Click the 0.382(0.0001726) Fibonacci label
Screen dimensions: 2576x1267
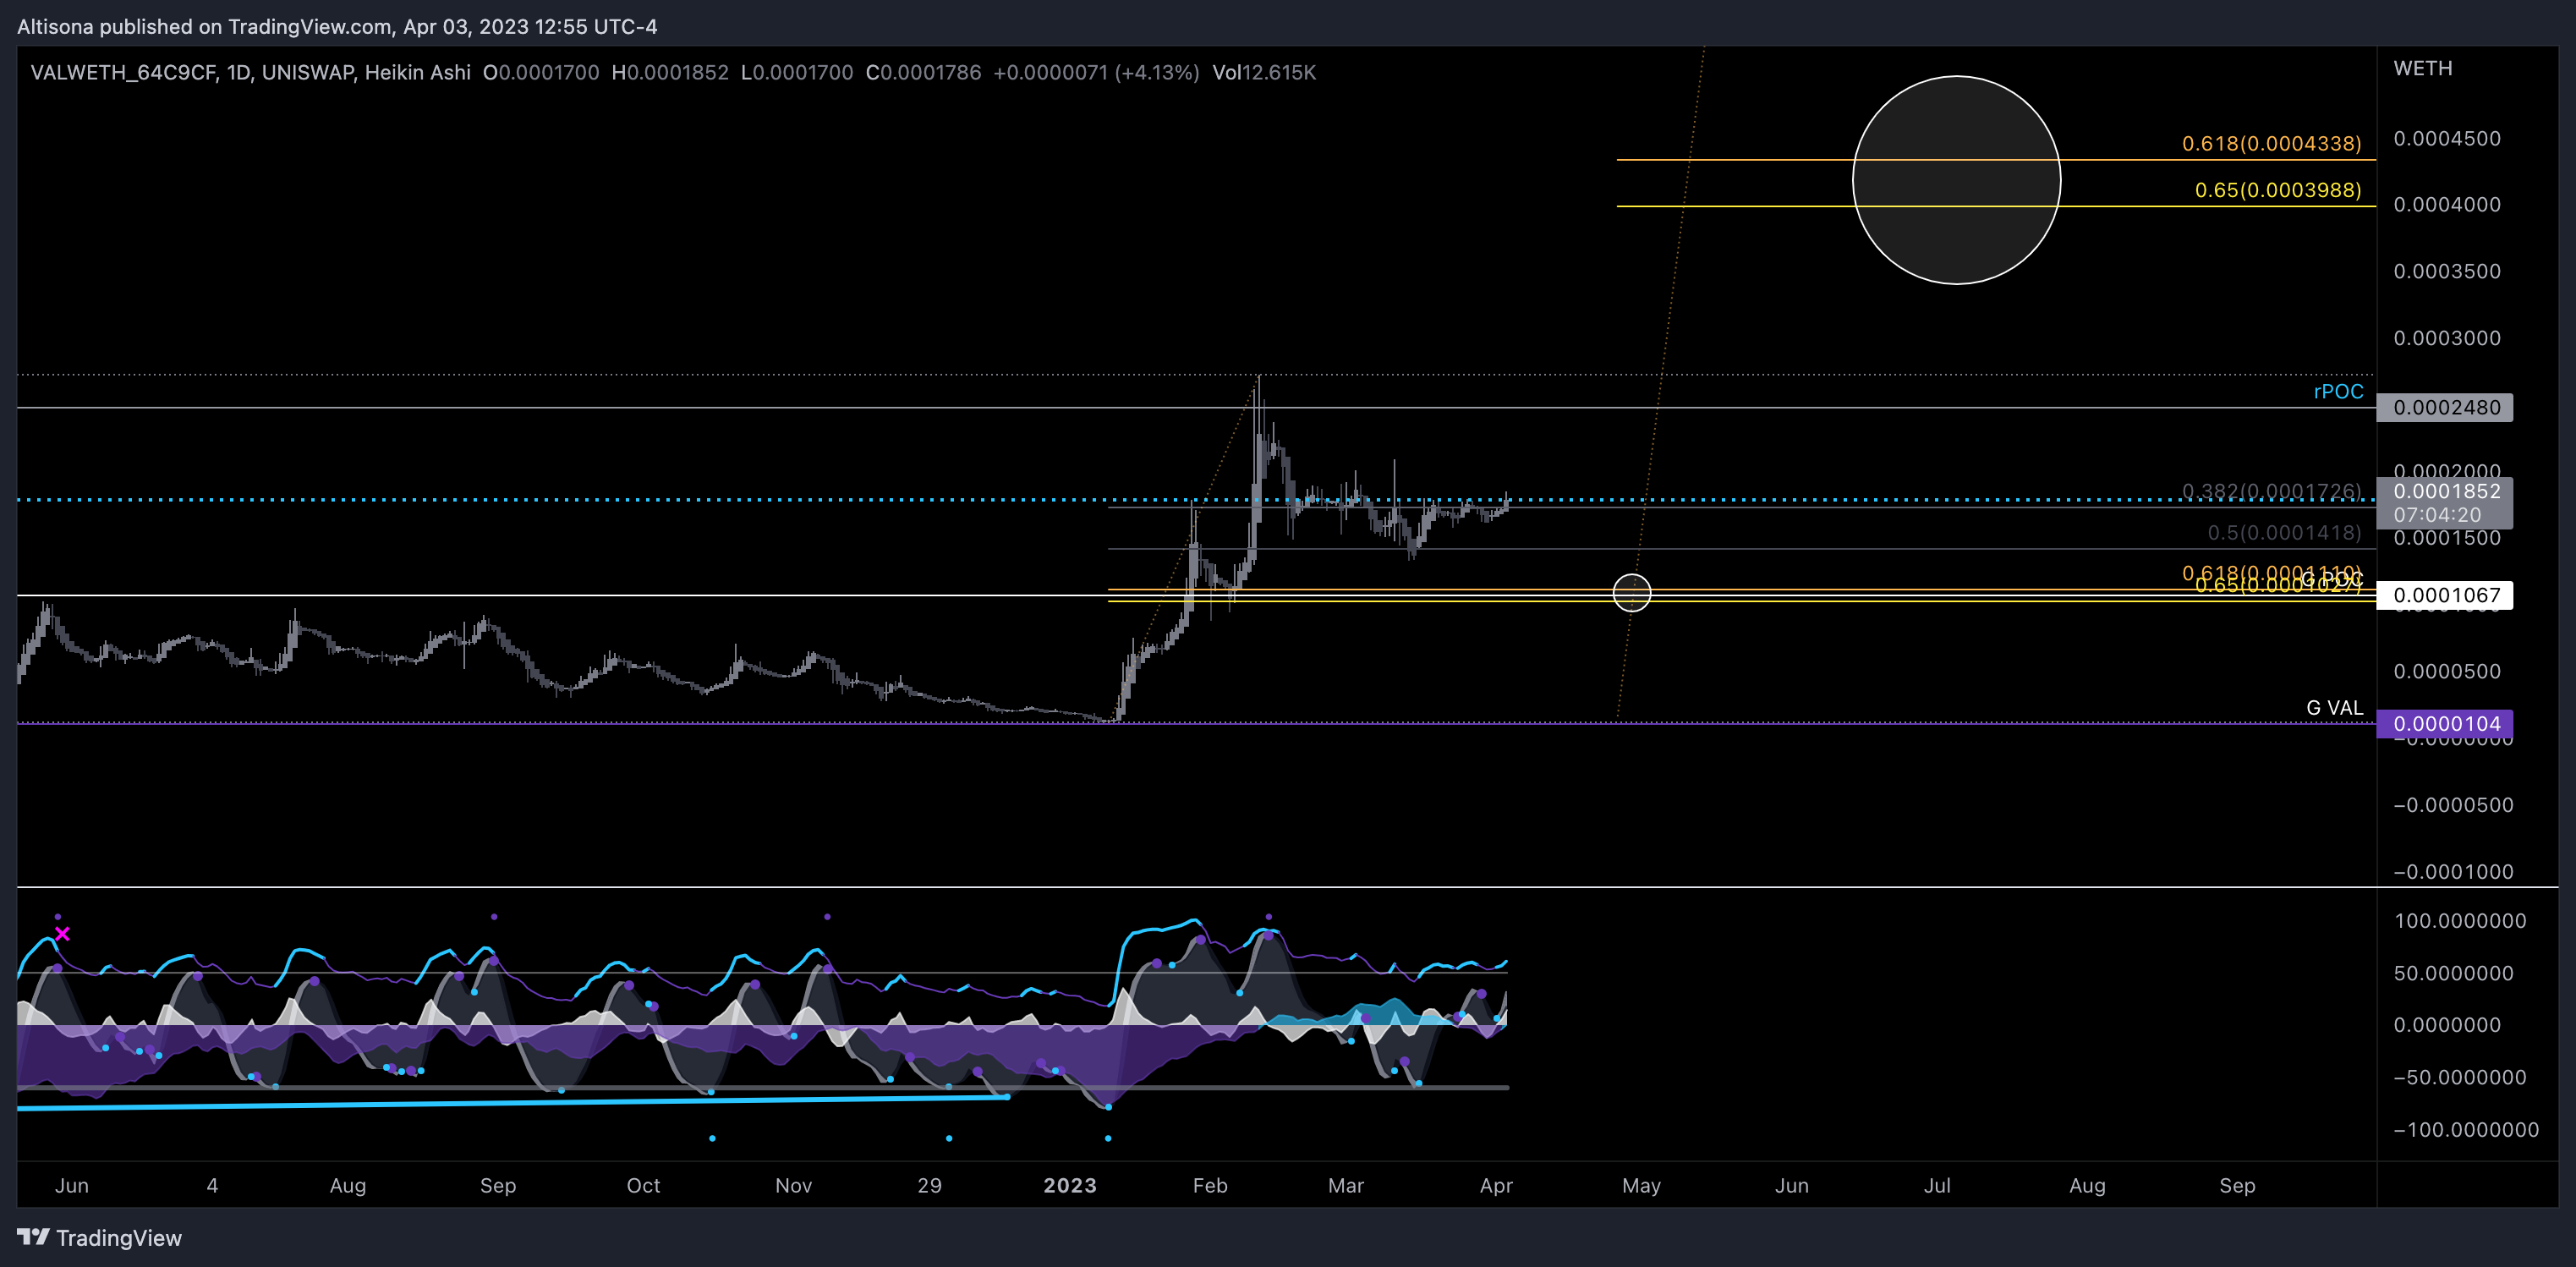[2271, 491]
